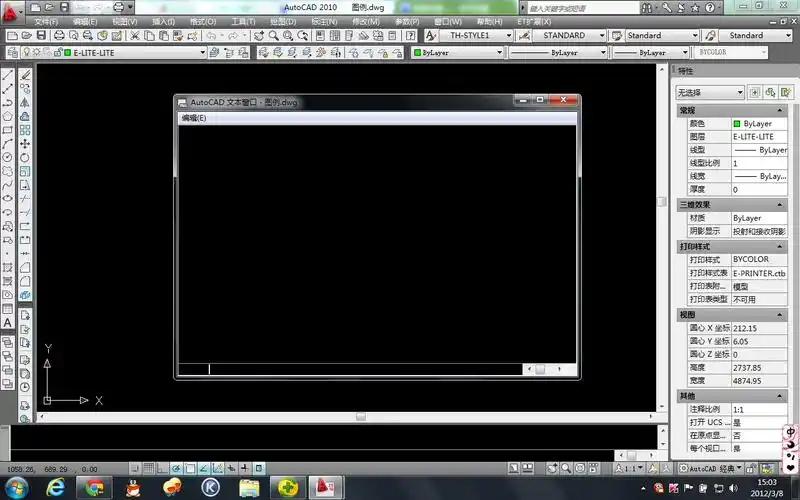Toggle Quick Properties in status bar
Screen dimensions: 800x500
(x=259, y=468)
